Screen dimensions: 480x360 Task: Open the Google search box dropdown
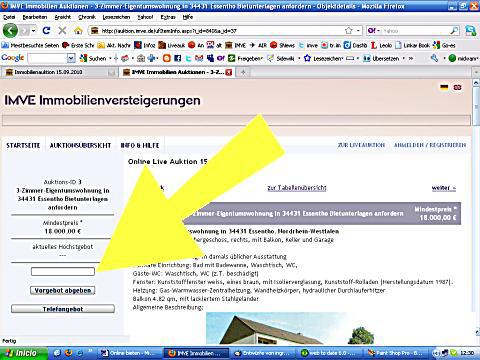point(71,58)
